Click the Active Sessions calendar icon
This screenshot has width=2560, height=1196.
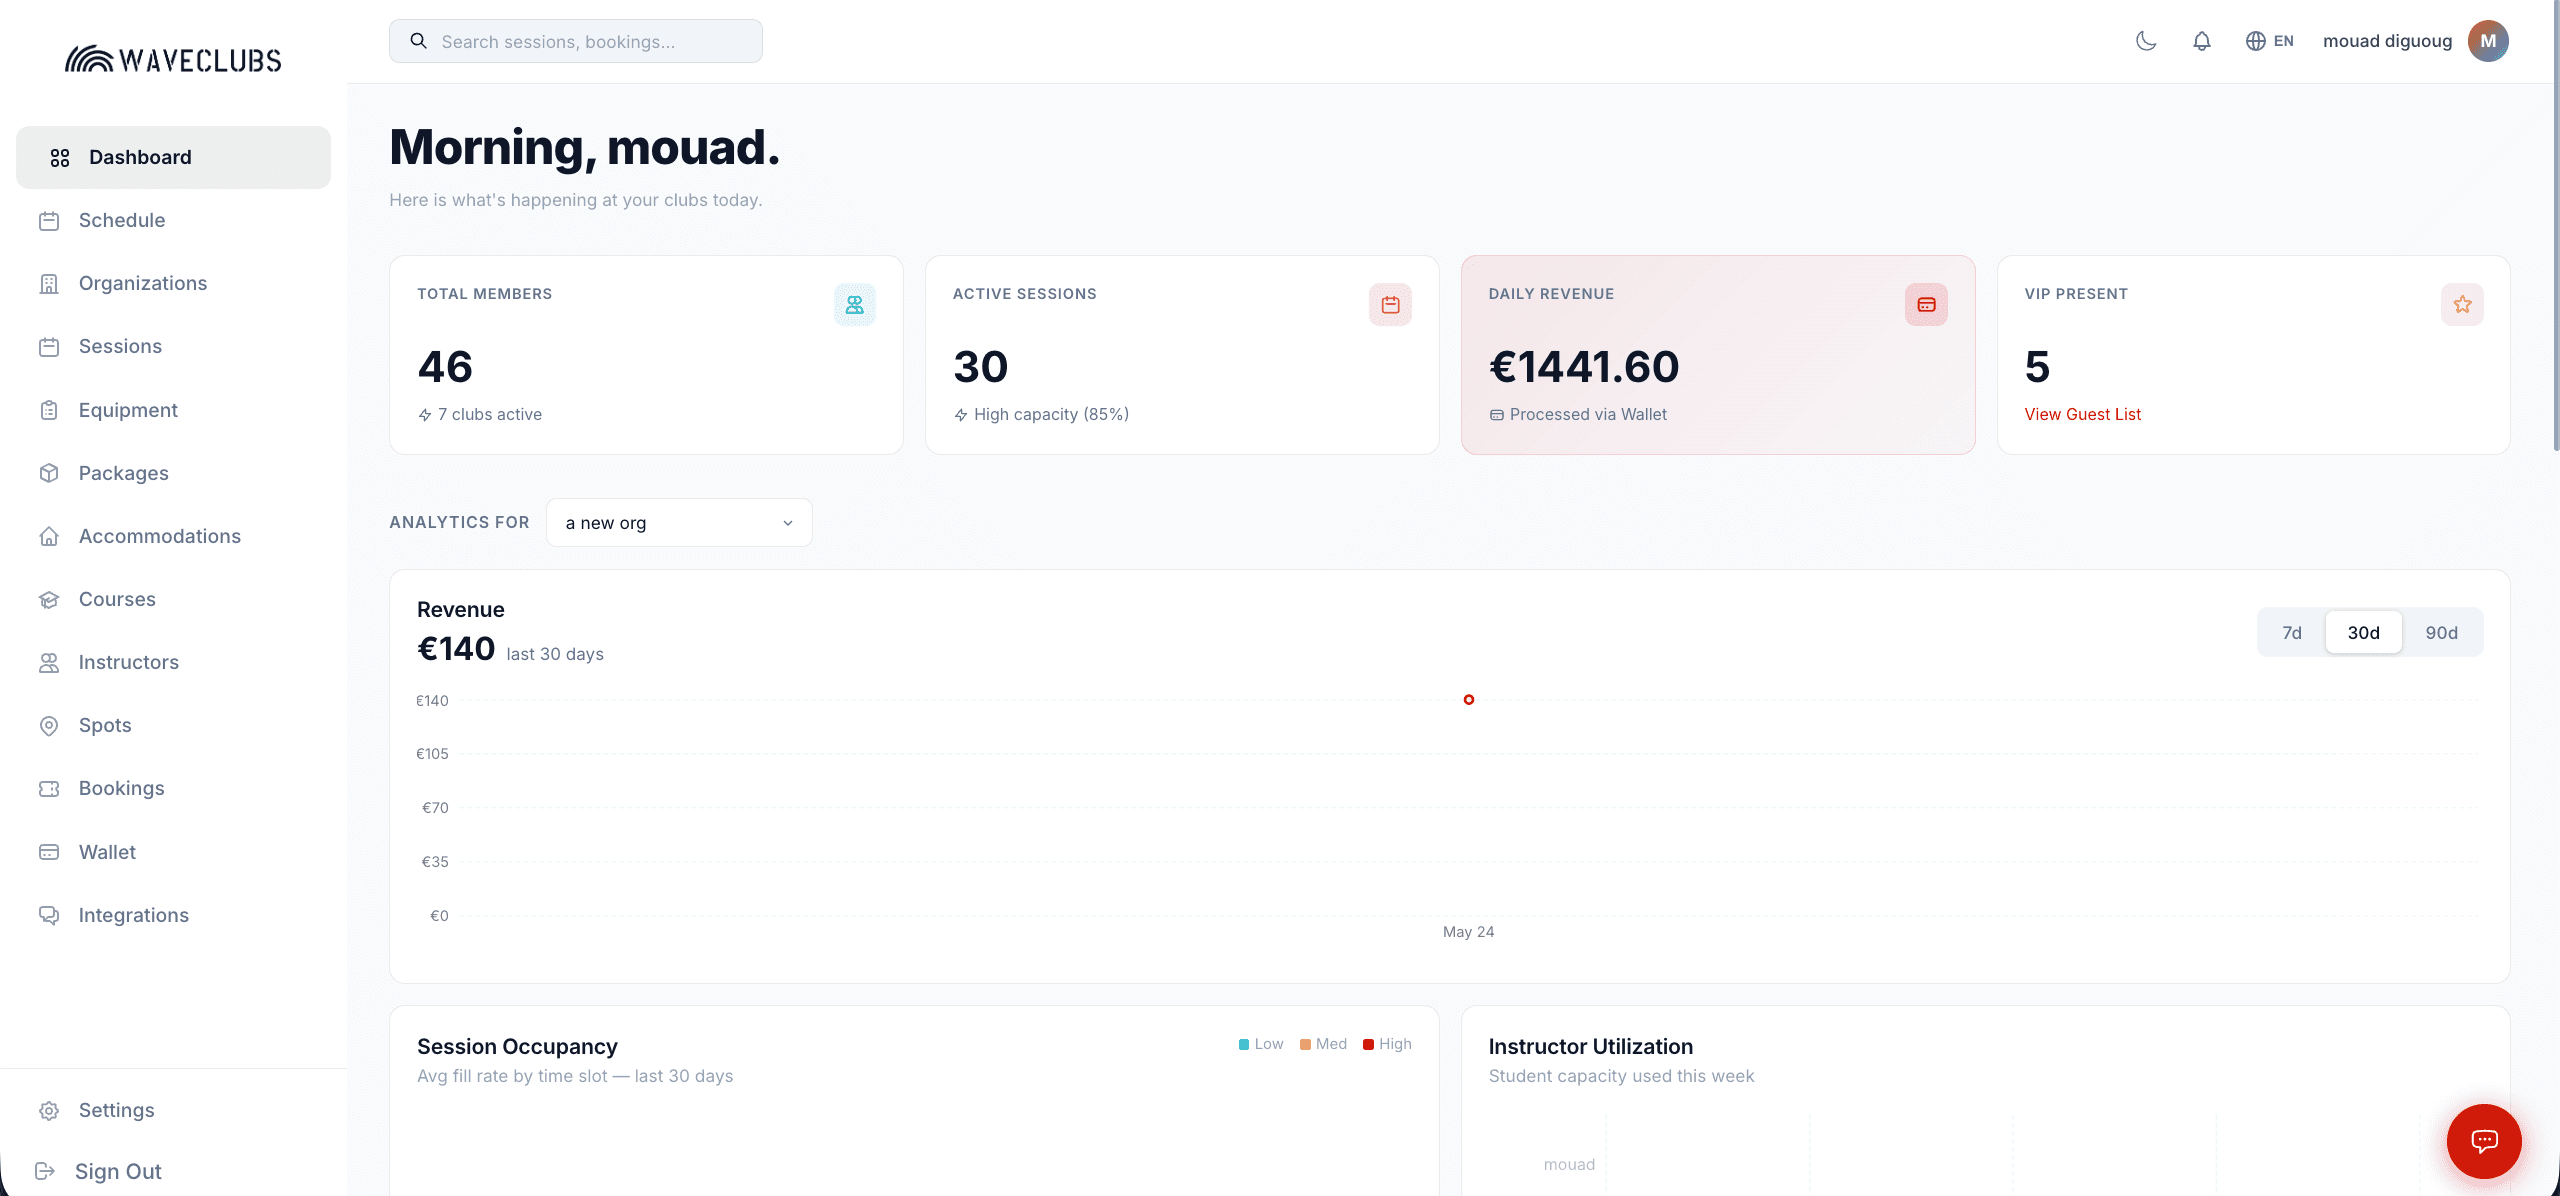click(x=1390, y=305)
